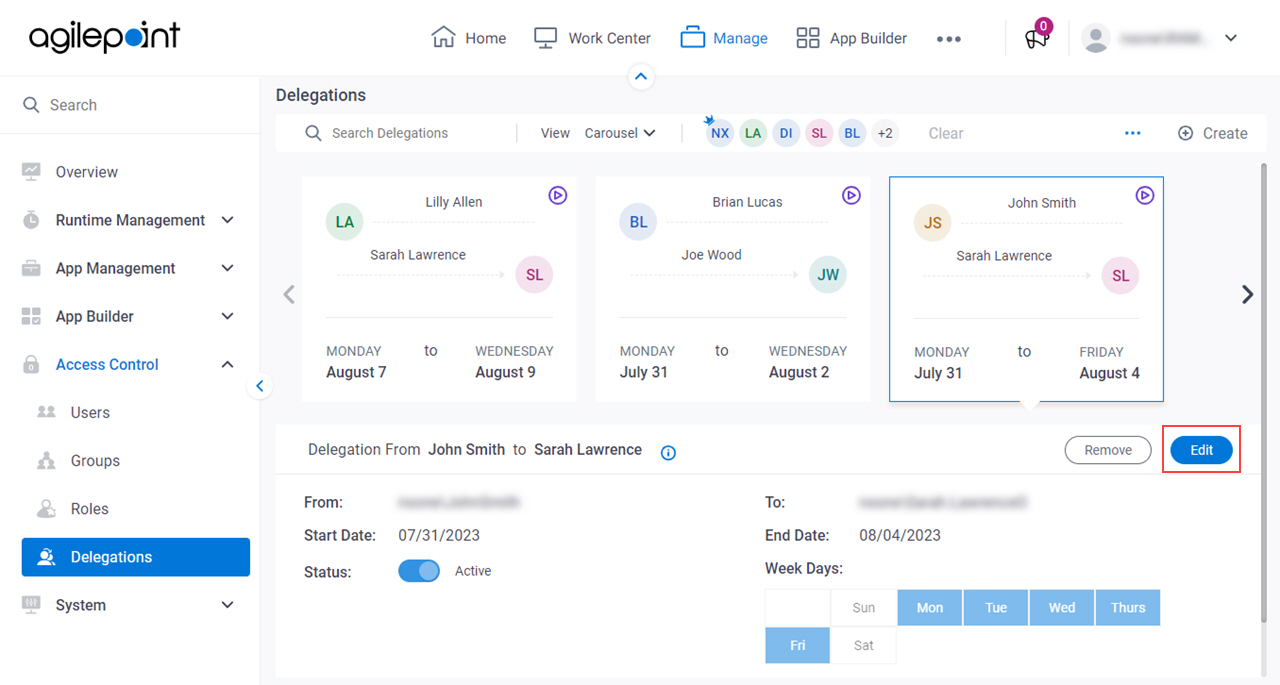Open the announcements megaphone icon
This screenshot has width=1280, height=685.
point(1036,38)
